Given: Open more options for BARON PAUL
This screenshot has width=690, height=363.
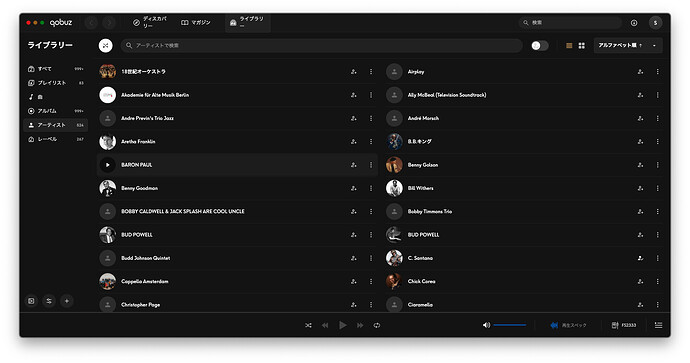Looking at the screenshot, I should click(371, 165).
